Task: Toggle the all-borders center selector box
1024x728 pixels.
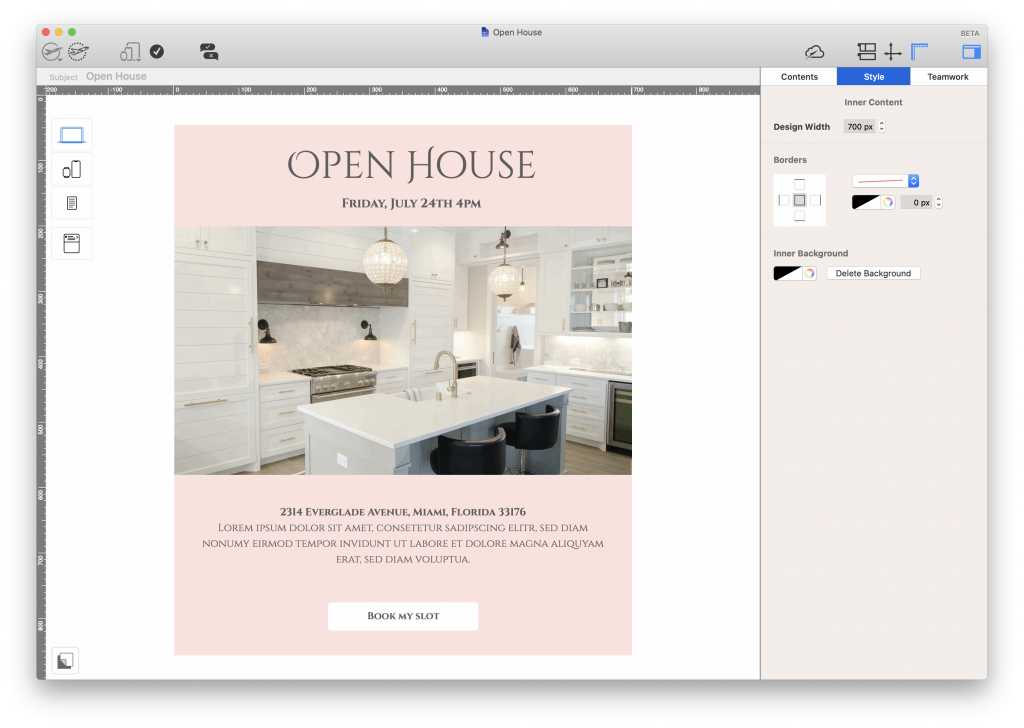Action: [799, 200]
